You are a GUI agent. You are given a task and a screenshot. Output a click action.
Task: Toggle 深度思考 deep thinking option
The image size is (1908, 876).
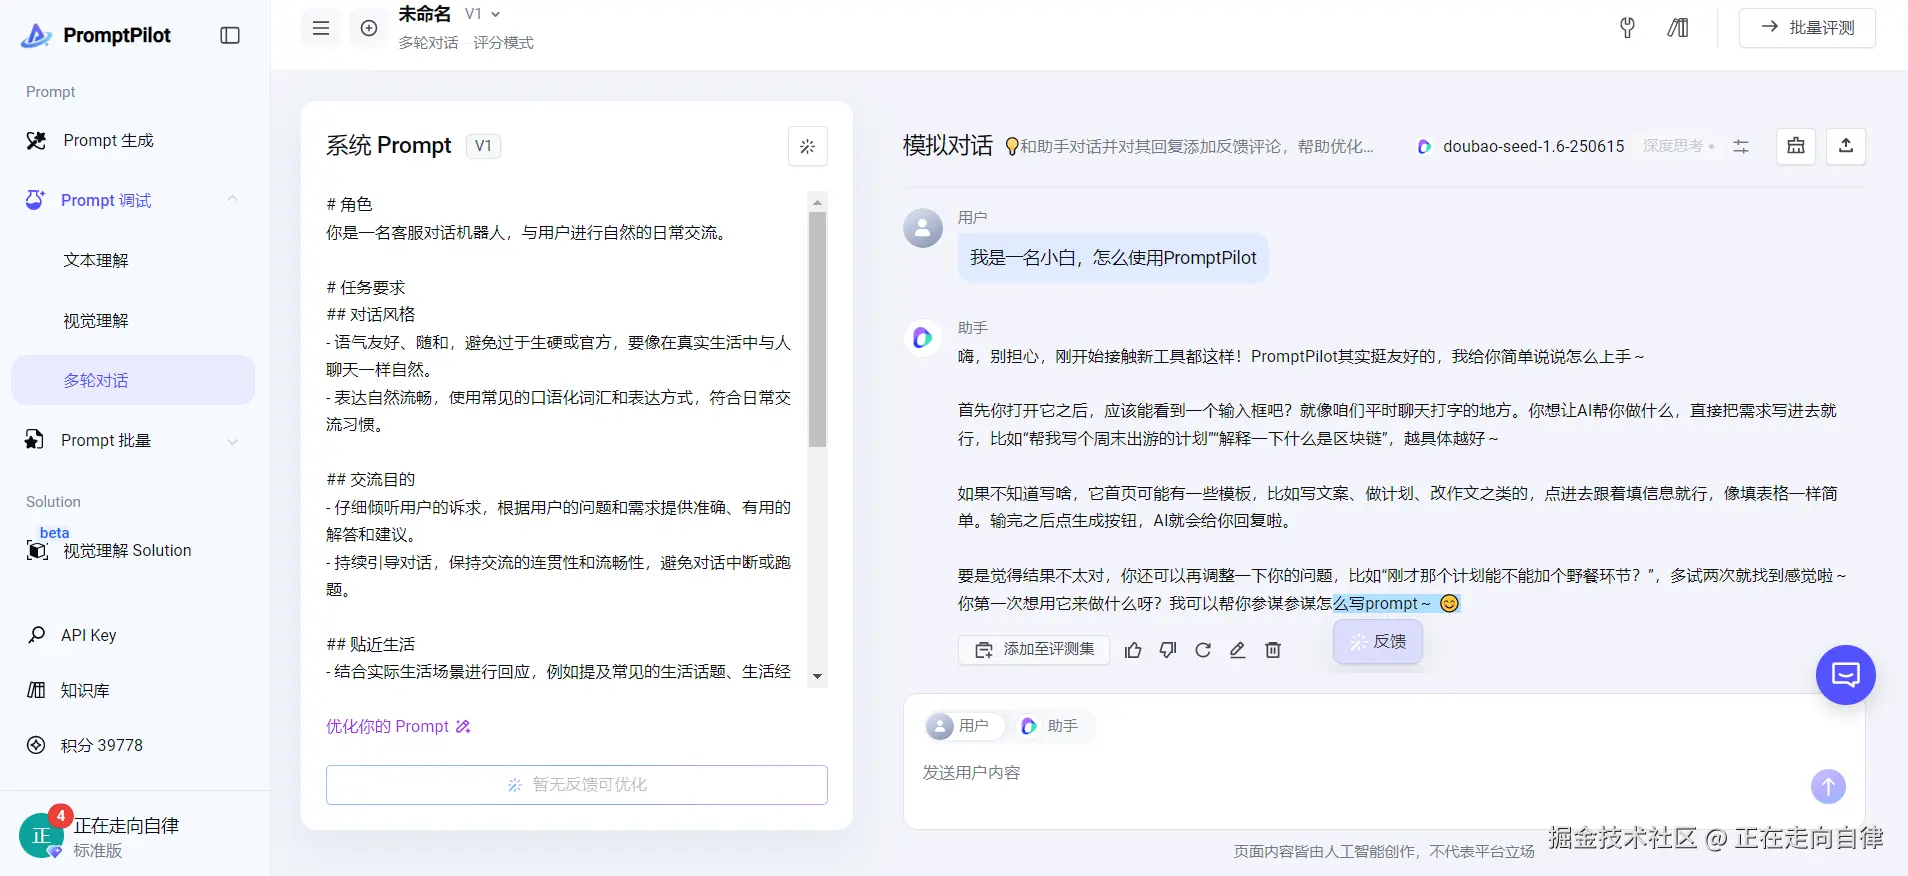coord(1679,146)
